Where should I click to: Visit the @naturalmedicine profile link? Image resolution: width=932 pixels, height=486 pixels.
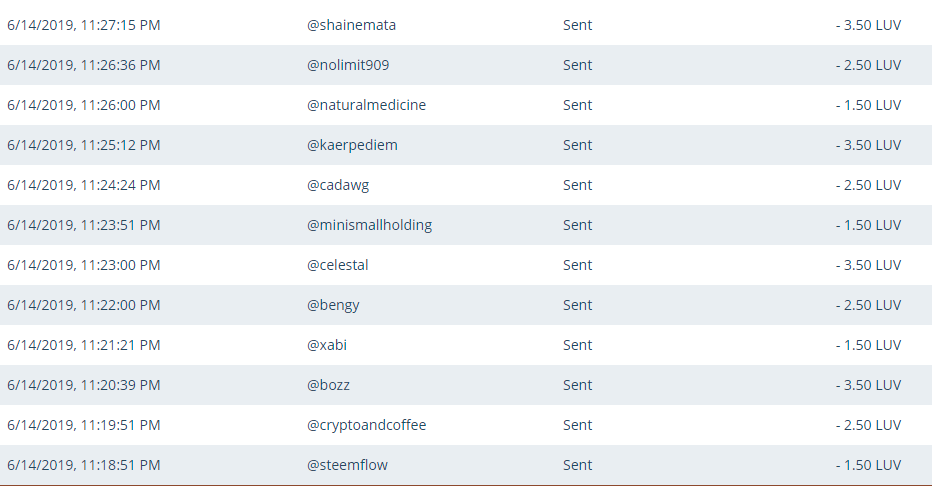(366, 105)
